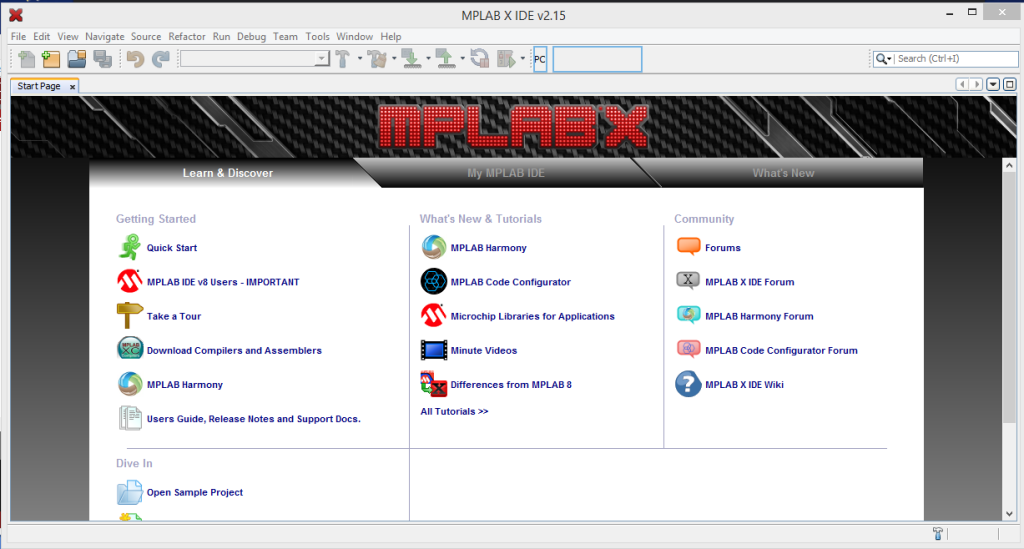Click the Make and Program Device green down-arrow icon
This screenshot has width=1024, height=549.
[411, 59]
